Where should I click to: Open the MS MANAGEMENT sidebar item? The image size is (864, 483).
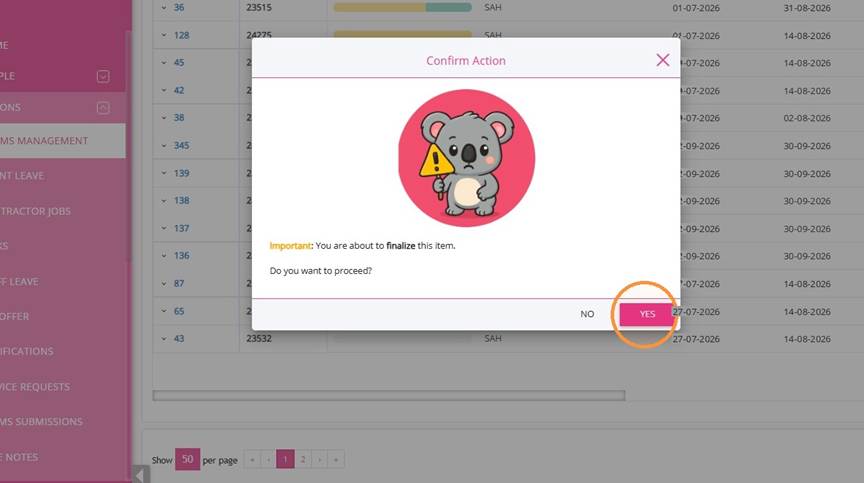(x=62, y=141)
